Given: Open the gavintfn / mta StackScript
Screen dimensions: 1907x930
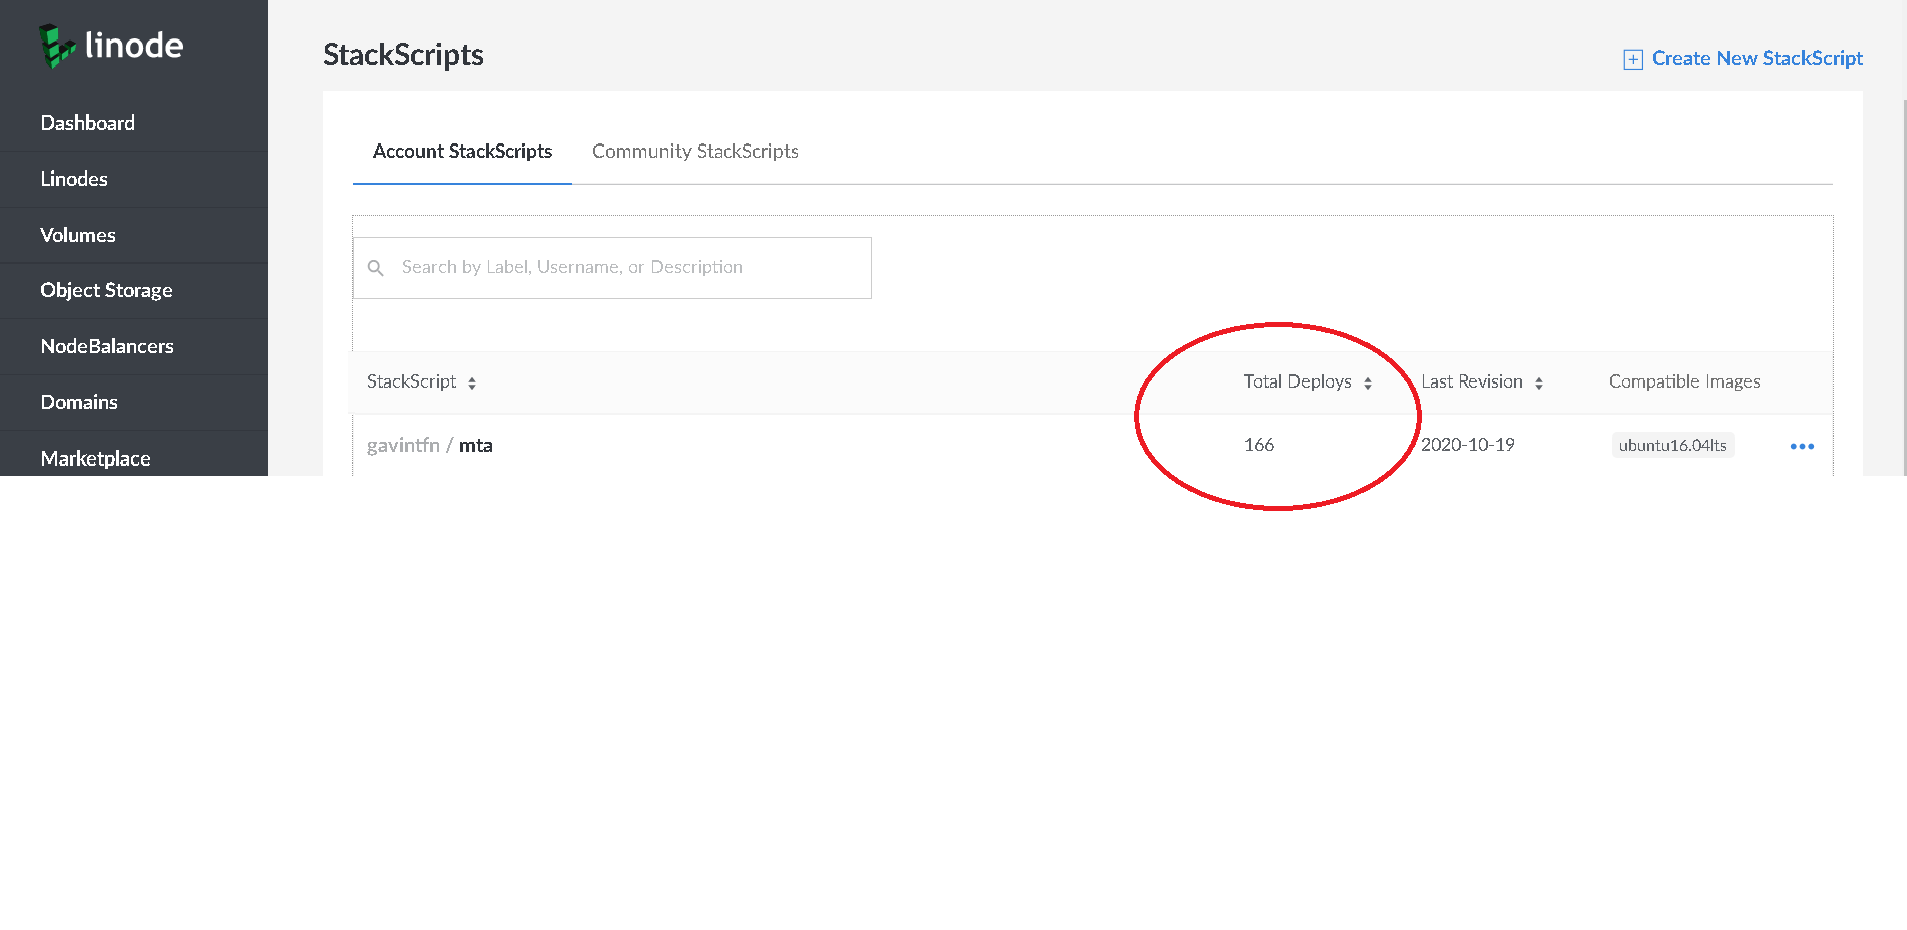Looking at the screenshot, I should coord(430,445).
